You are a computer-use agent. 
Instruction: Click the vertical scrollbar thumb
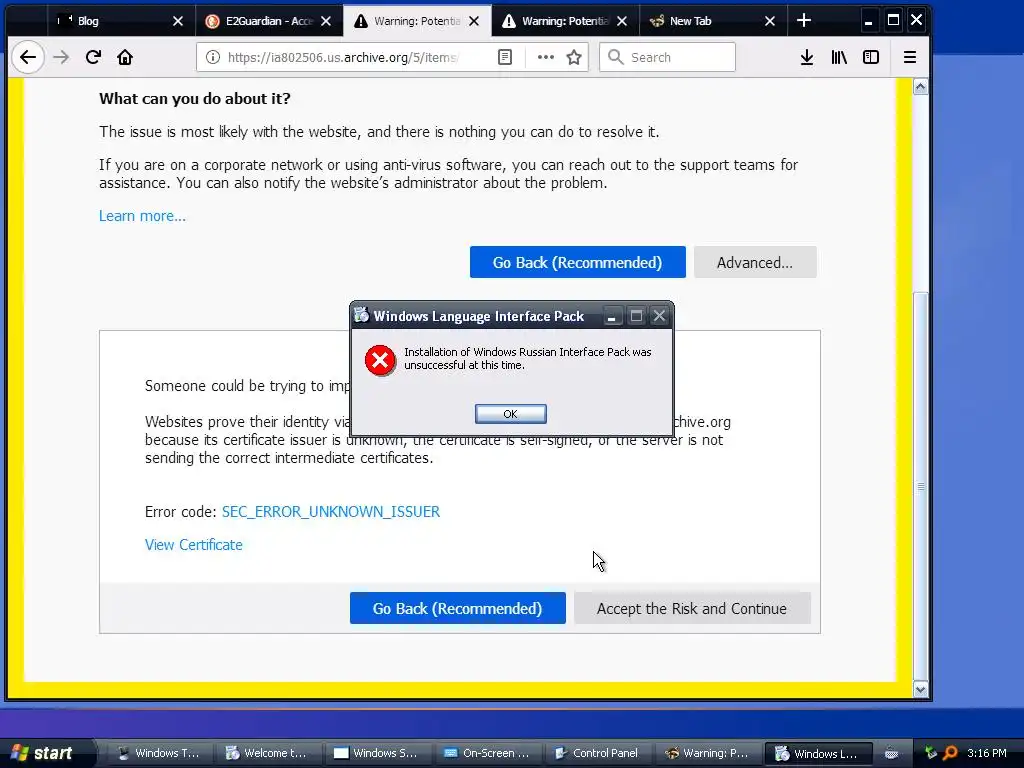click(x=920, y=485)
